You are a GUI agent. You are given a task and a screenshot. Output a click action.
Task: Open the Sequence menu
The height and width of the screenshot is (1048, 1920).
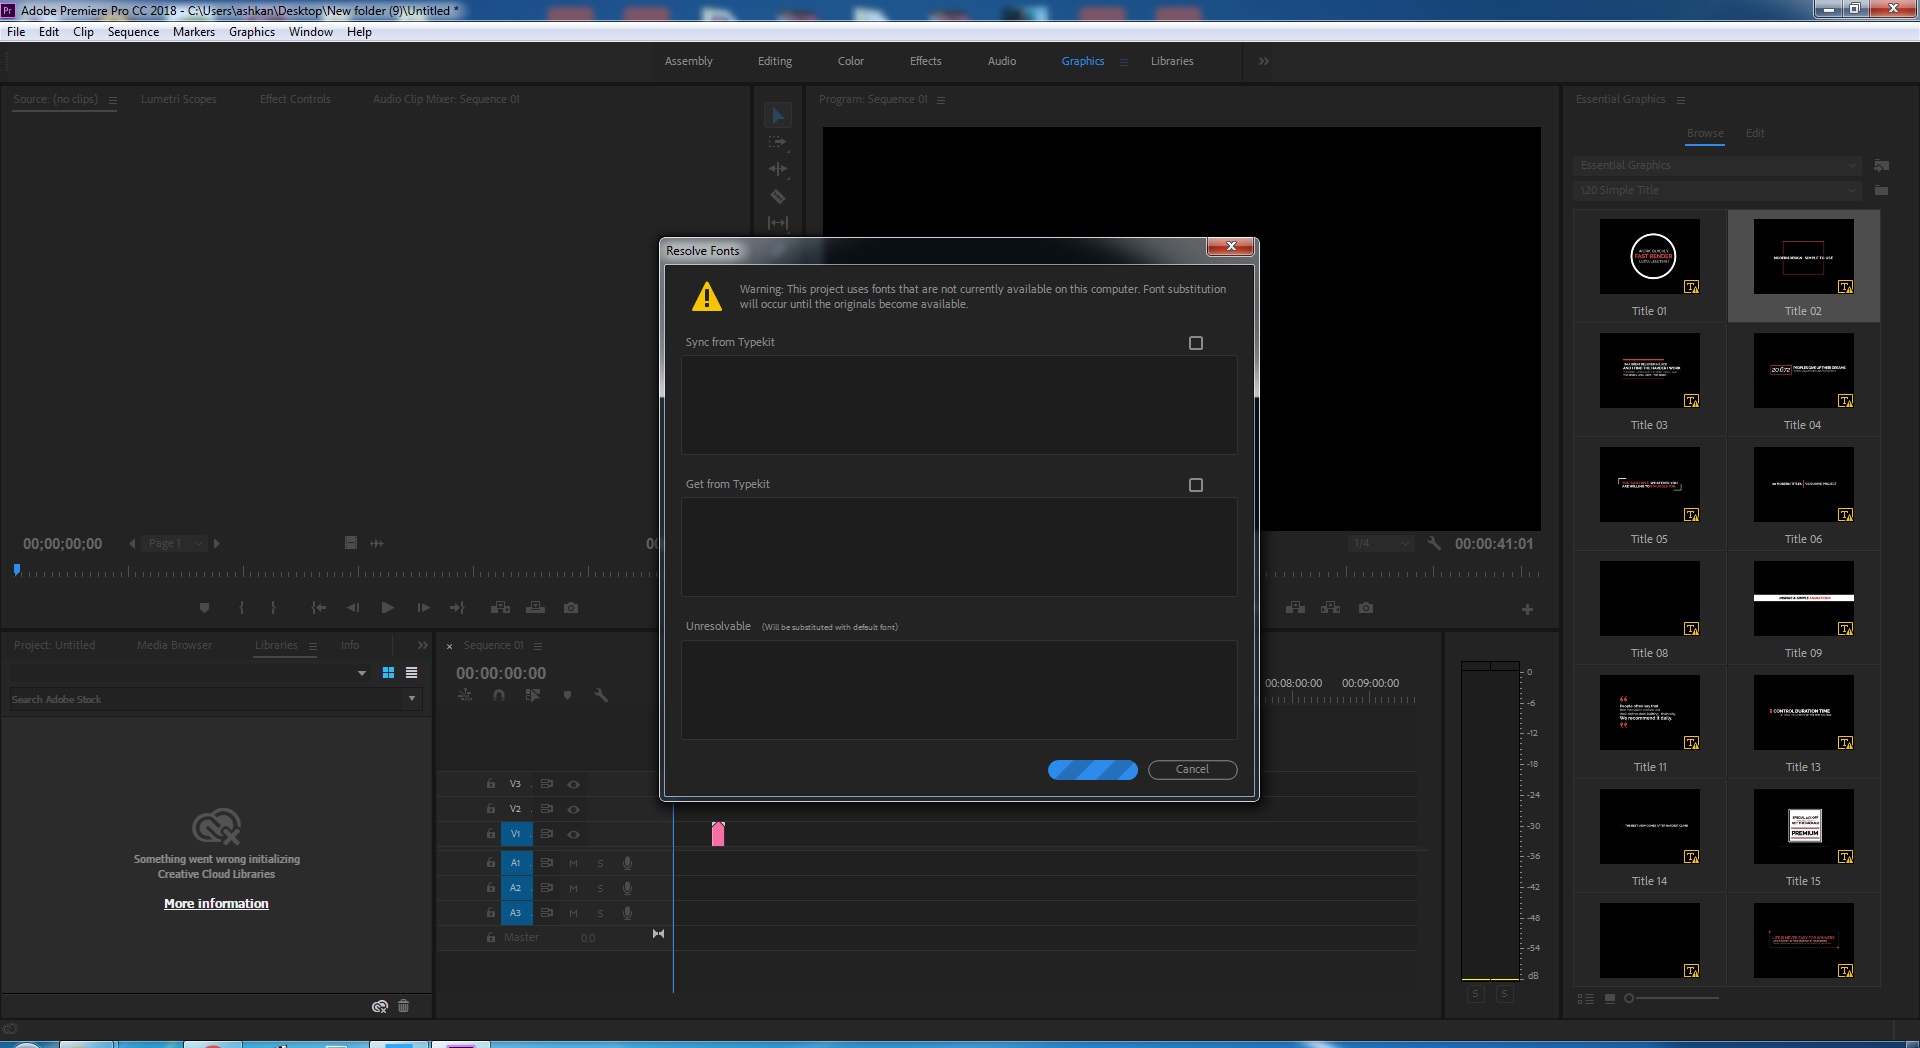point(133,32)
